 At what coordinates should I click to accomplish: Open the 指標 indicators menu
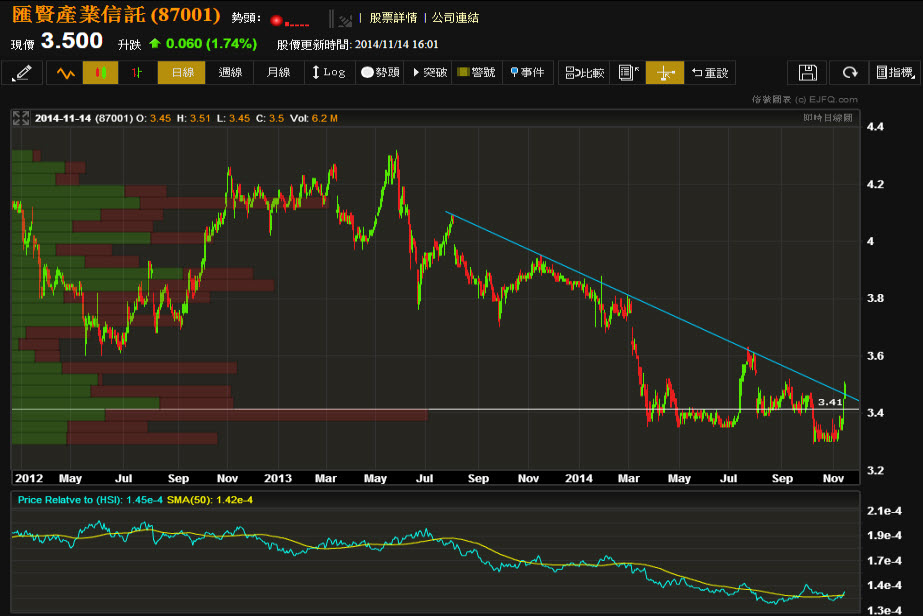tap(894, 73)
